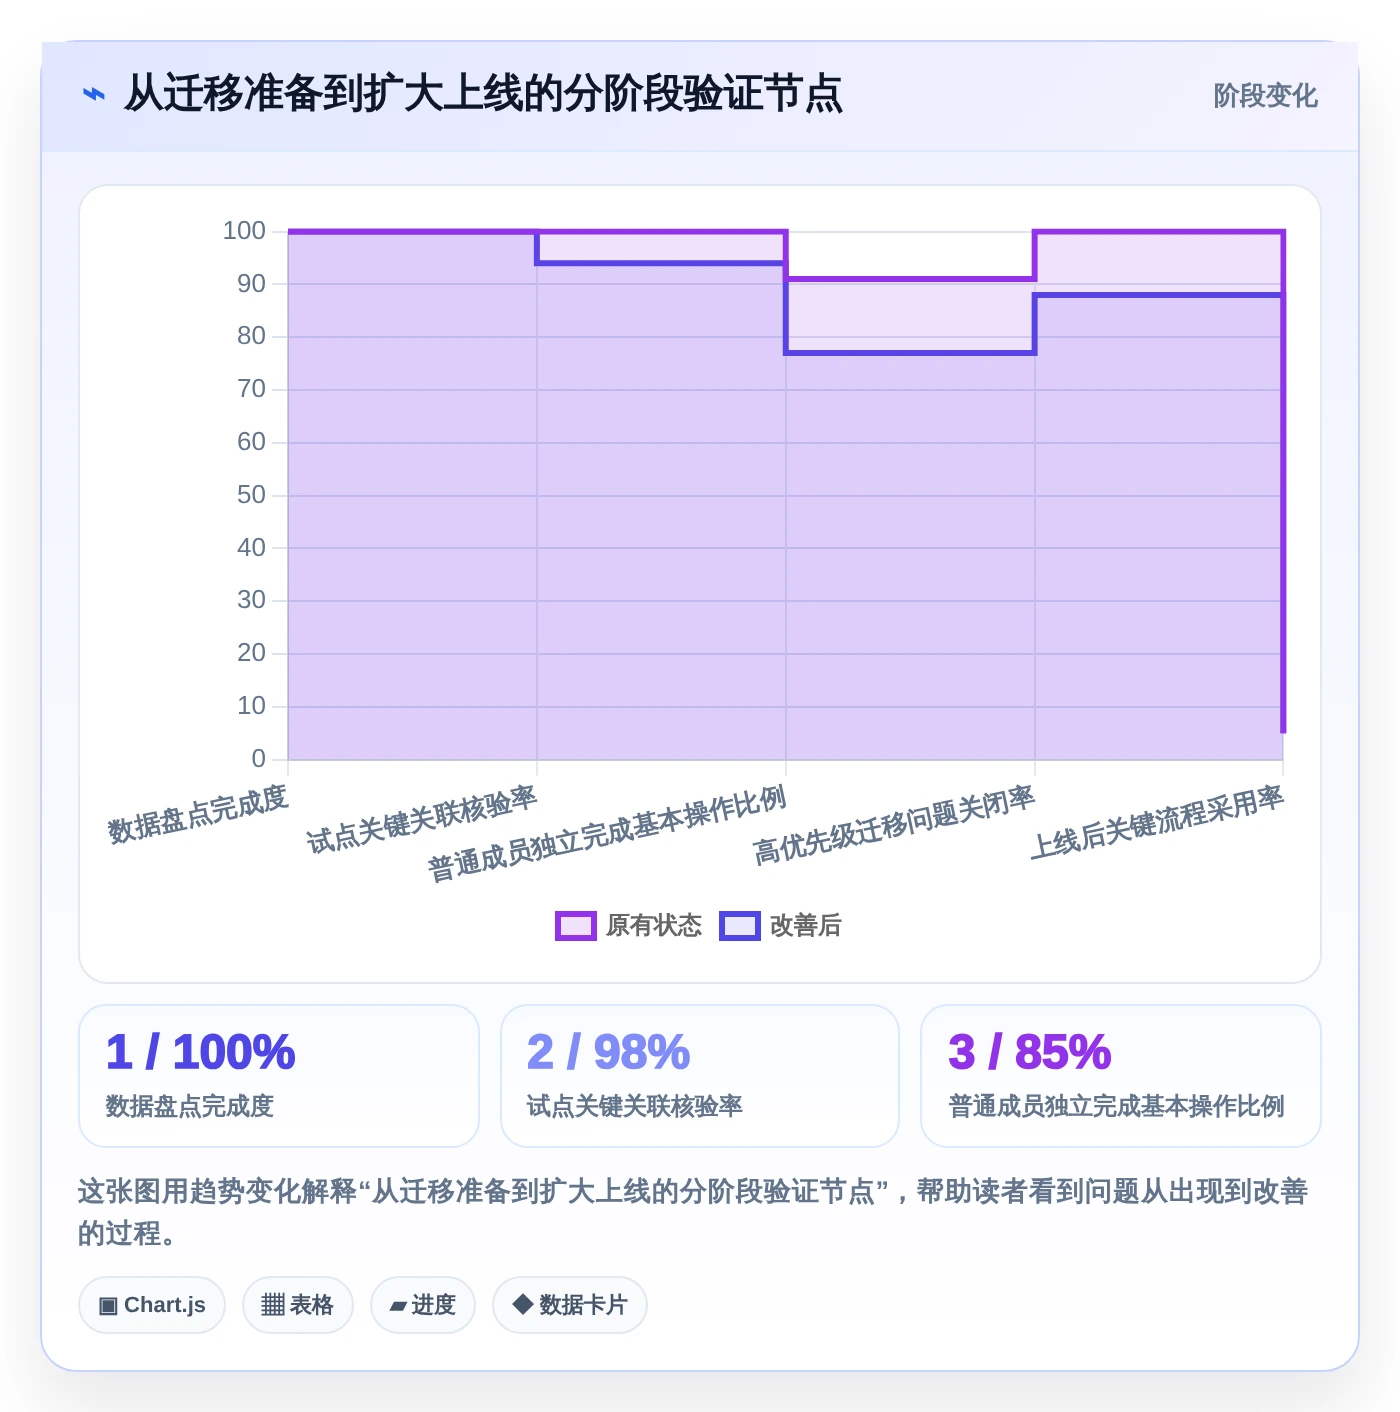Image resolution: width=1400 pixels, height=1412 pixels.
Task: Select the 数据卡片 tag chip
Action: click(570, 1305)
